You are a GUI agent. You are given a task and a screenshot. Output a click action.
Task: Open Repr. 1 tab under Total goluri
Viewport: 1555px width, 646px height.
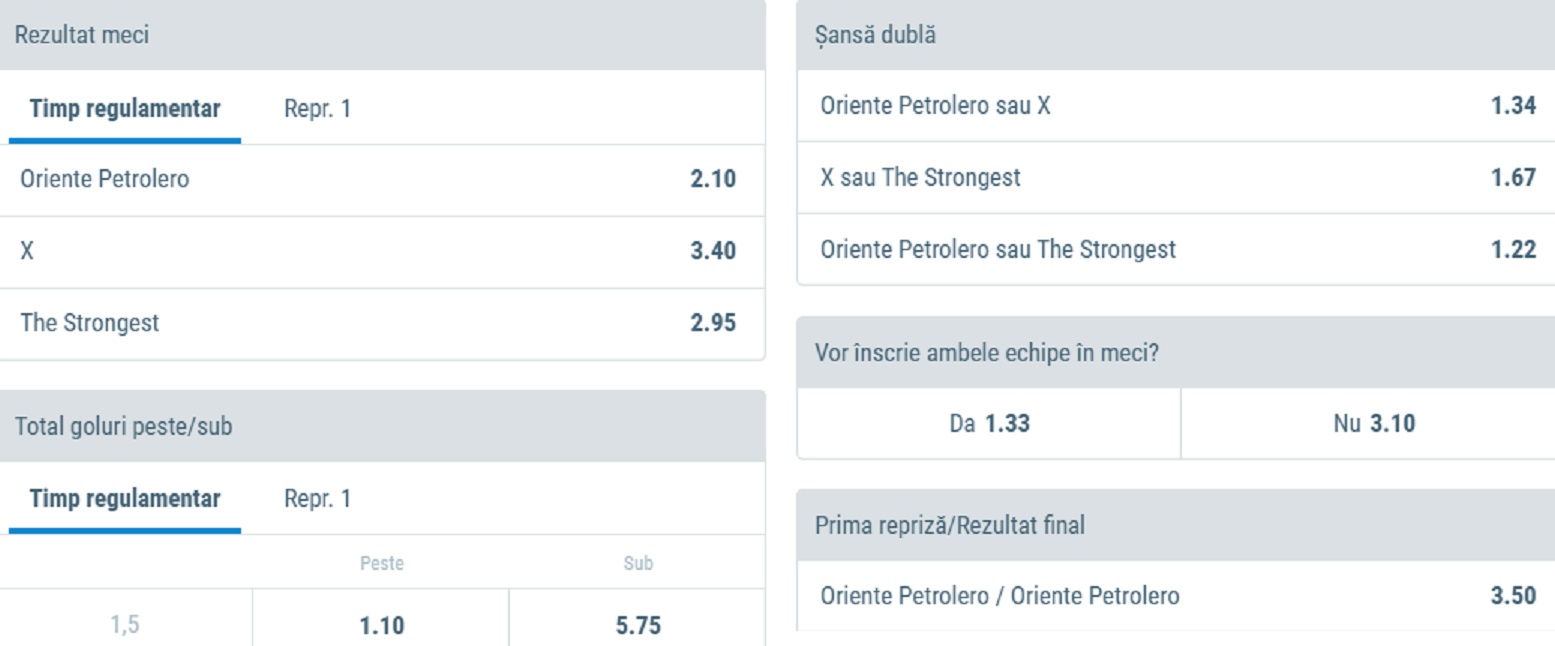click(x=318, y=498)
